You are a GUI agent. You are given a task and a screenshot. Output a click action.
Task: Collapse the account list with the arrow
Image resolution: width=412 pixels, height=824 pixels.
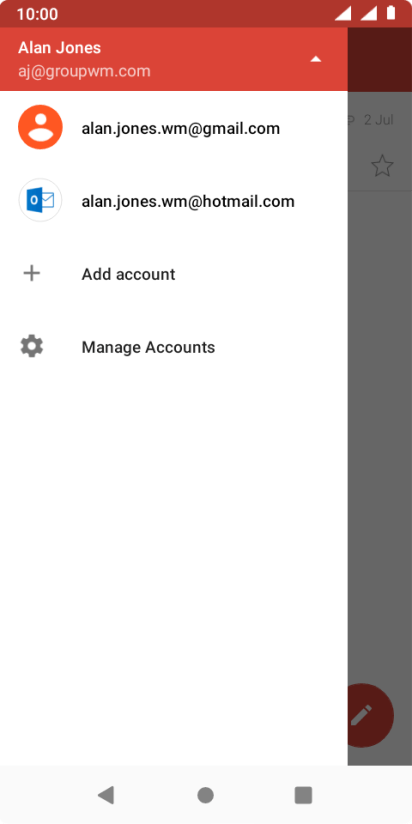[x=315, y=59]
